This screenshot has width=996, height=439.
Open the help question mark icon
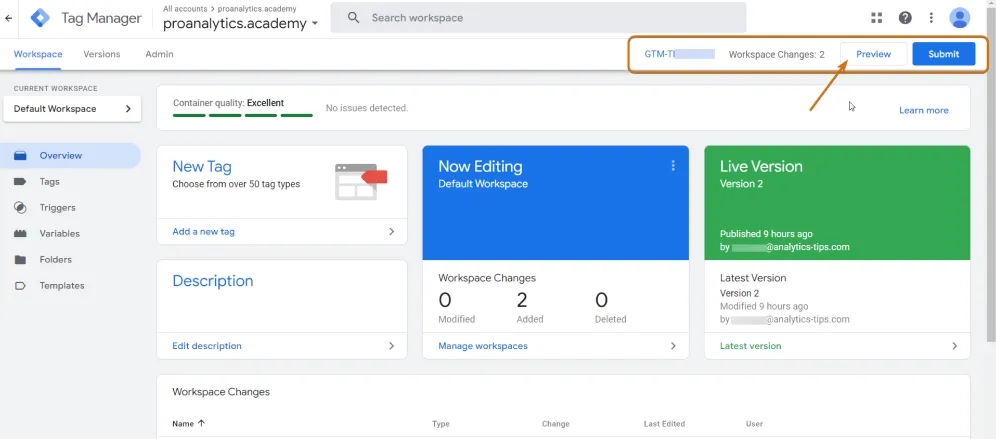pos(905,18)
